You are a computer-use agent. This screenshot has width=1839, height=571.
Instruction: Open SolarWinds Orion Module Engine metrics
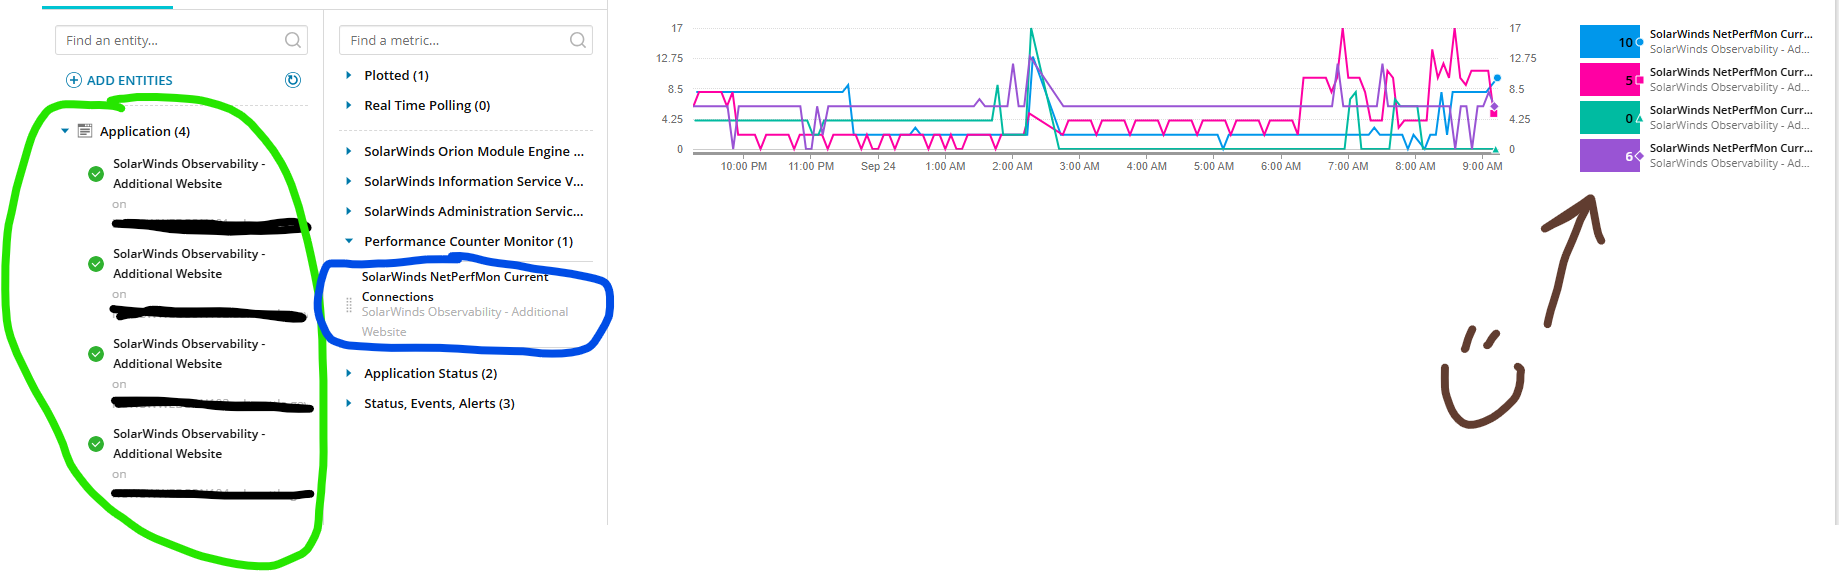point(474,151)
